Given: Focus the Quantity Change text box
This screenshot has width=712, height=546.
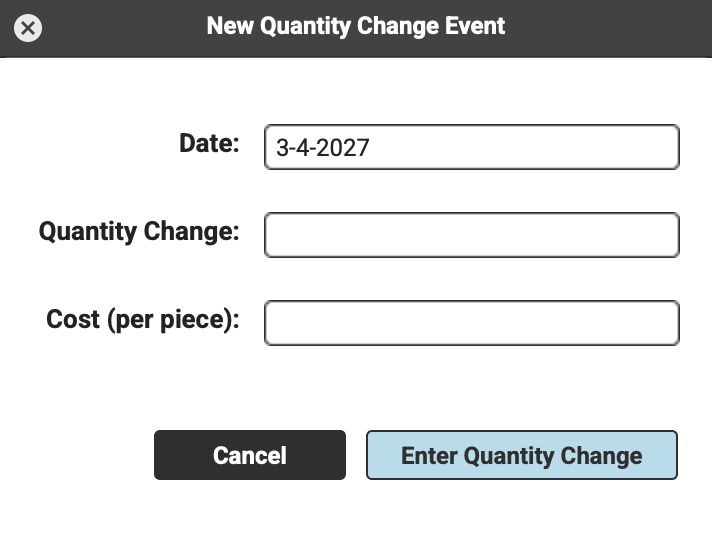Looking at the screenshot, I should click(x=471, y=235).
